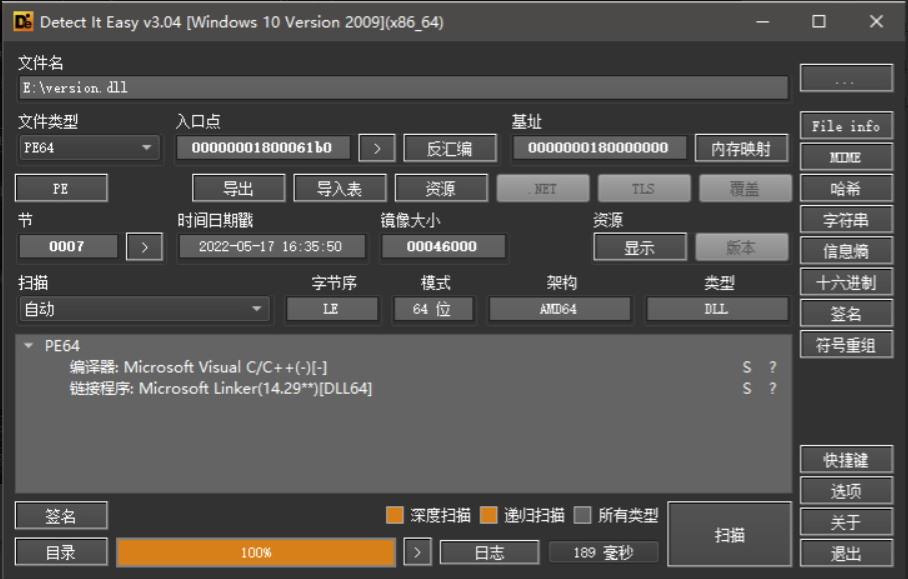Click the arrow button next to section count 0007

point(144,247)
